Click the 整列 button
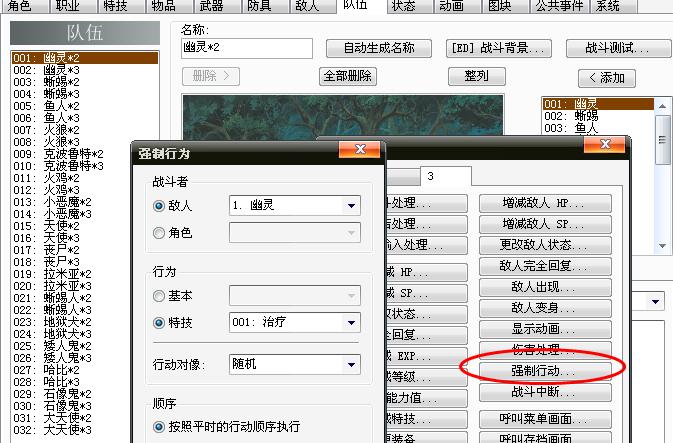This screenshot has width=673, height=443. (476, 76)
